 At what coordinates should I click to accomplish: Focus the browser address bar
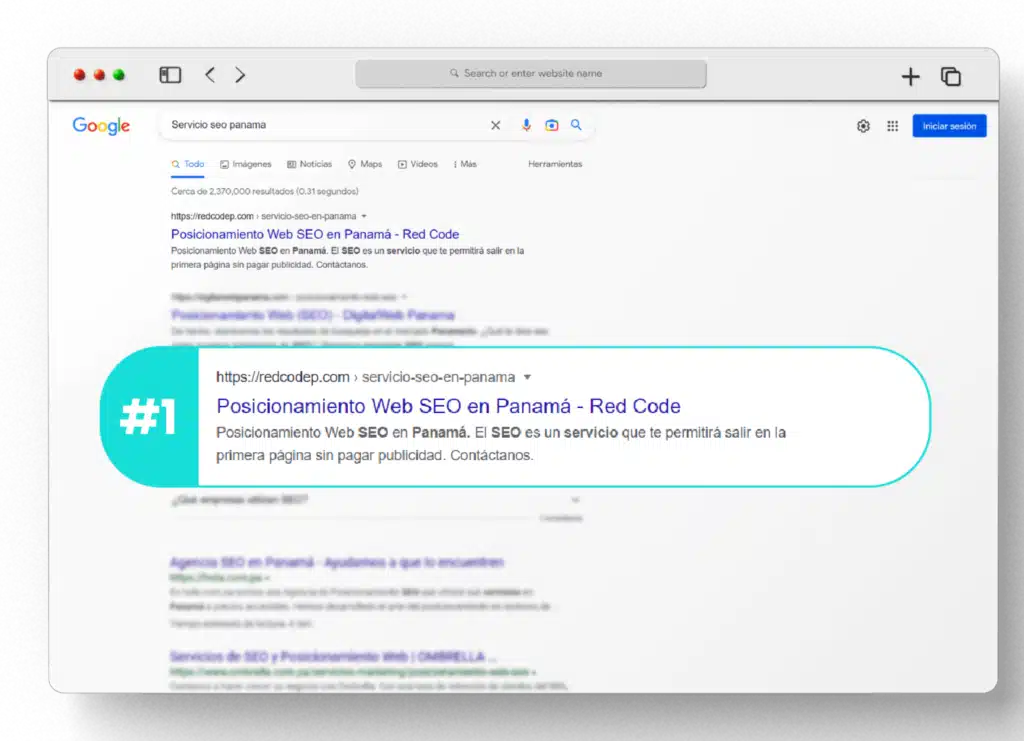pyautogui.click(x=530, y=74)
